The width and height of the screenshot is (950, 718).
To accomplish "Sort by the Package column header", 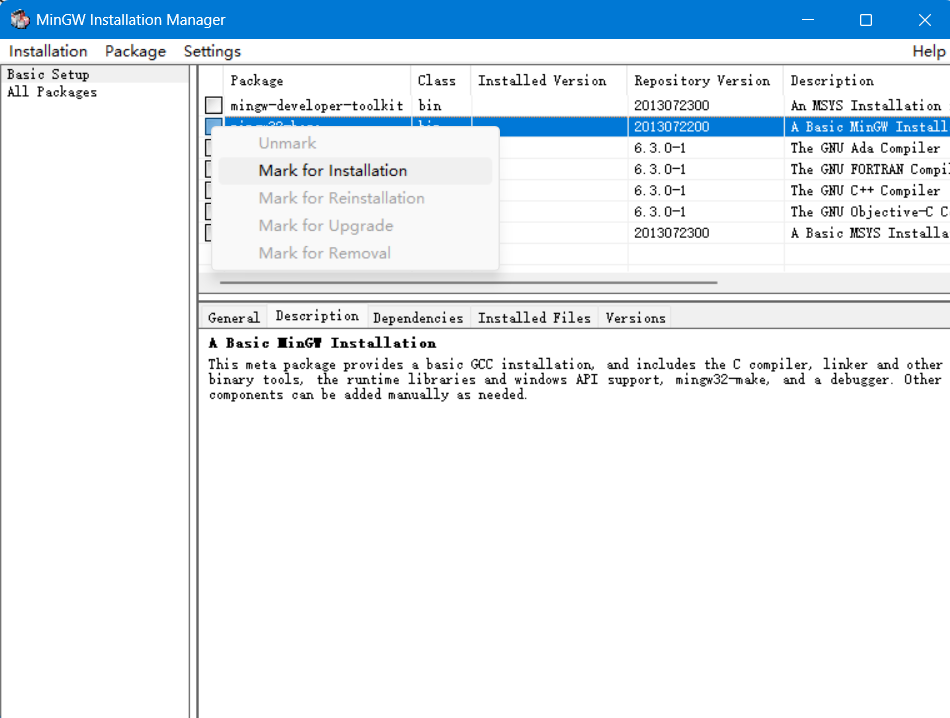I will (x=317, y=81).
